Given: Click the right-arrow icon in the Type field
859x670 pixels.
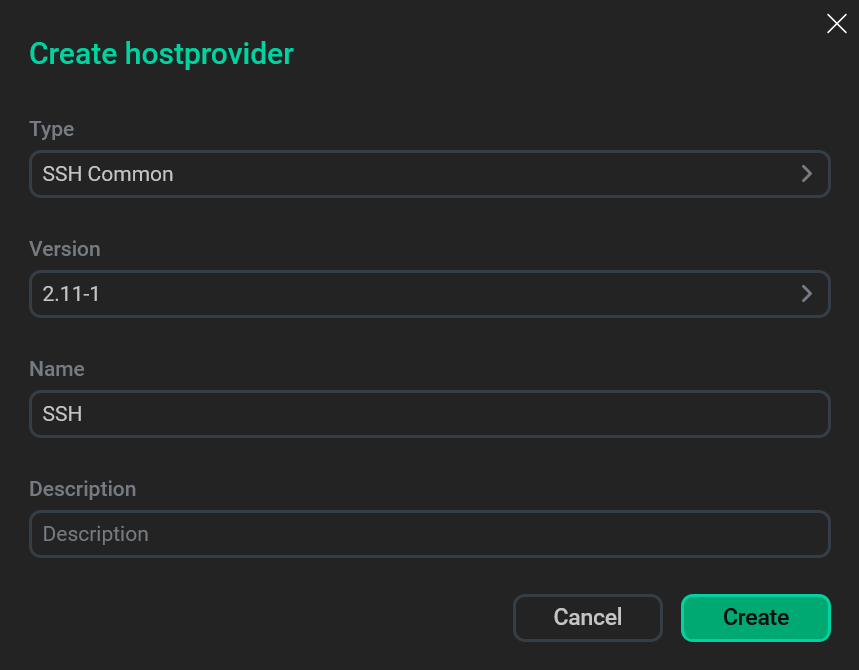Looking at the screenshot, I should point(806,173).
